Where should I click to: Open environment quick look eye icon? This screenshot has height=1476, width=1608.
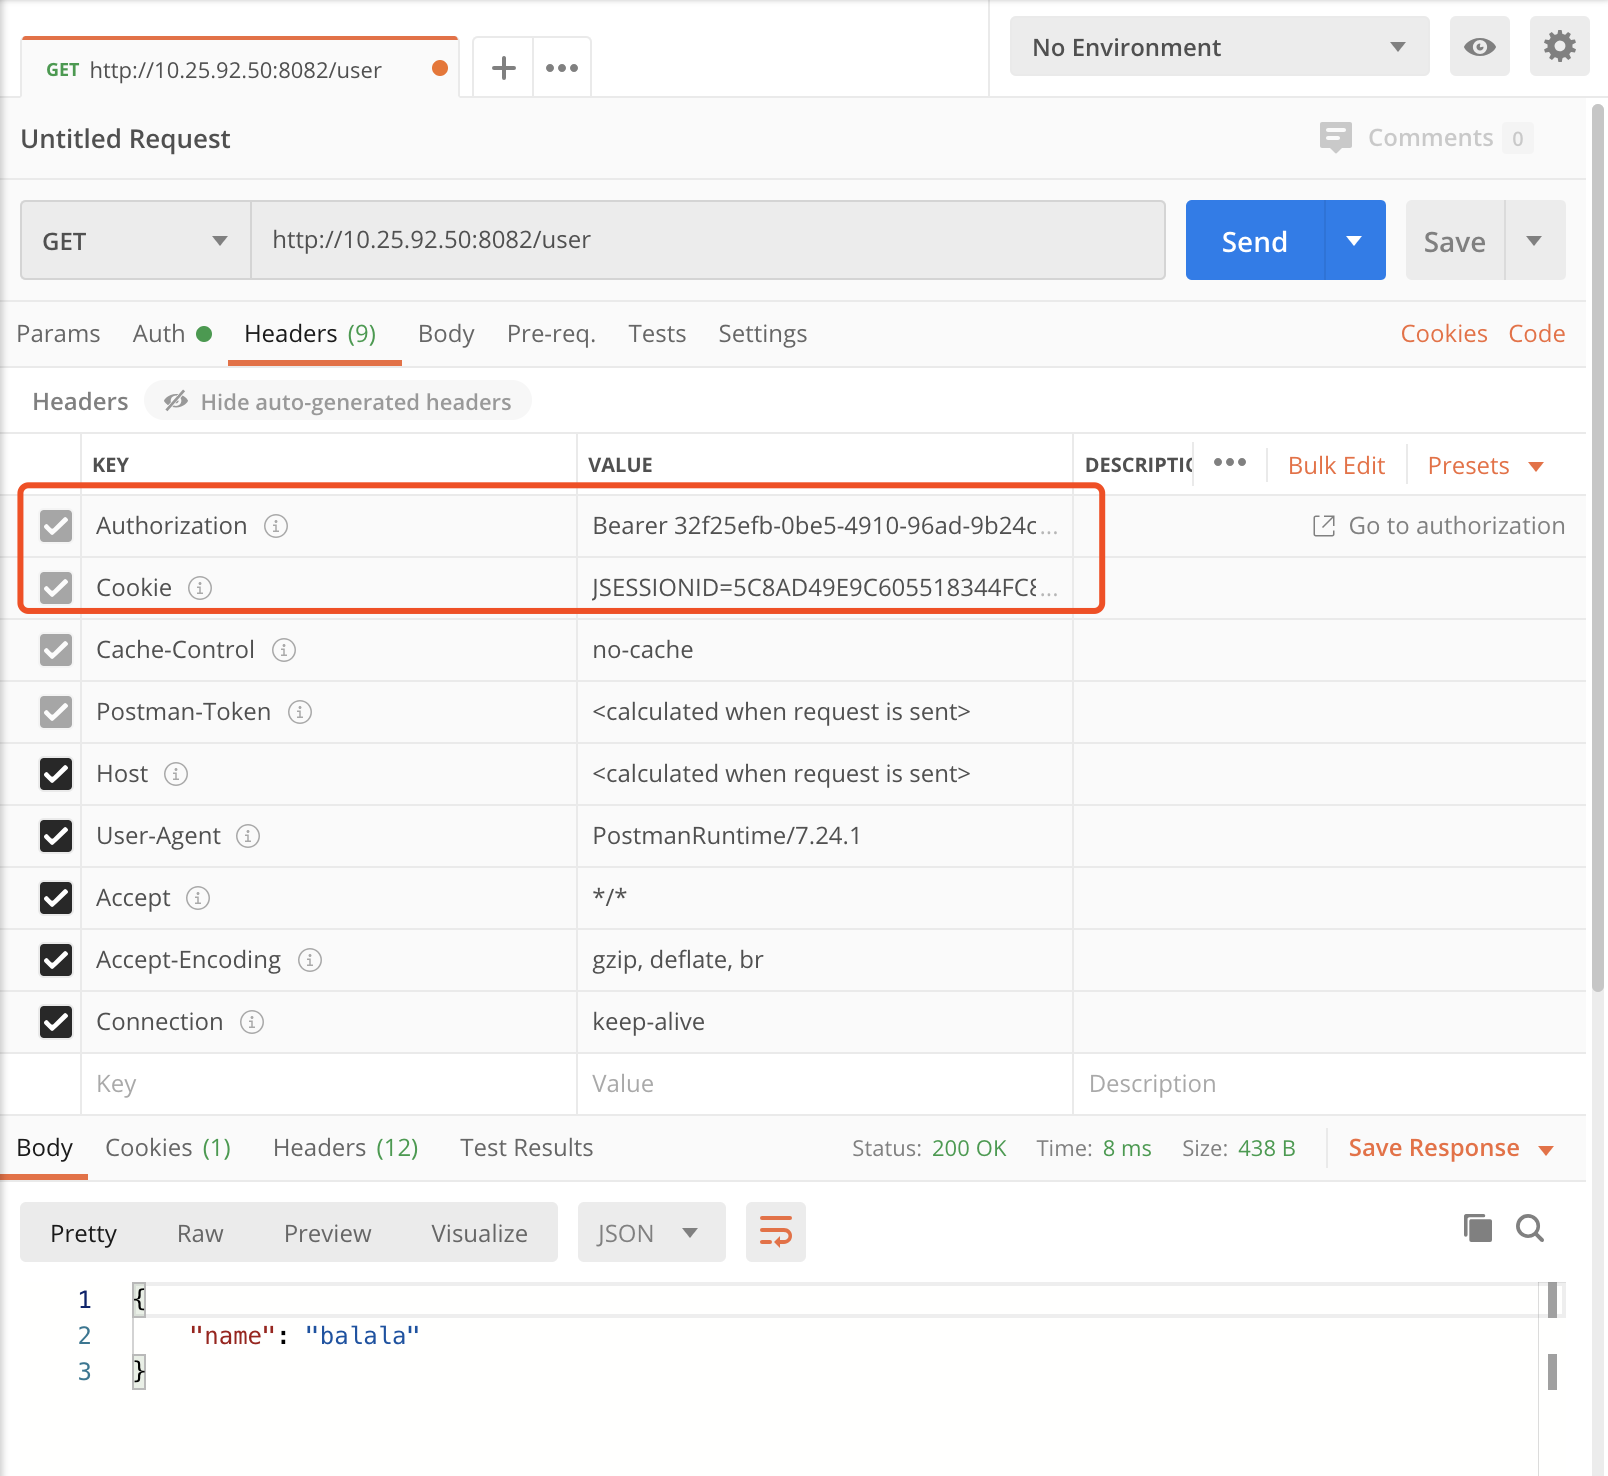click(x=1479, y=46)
